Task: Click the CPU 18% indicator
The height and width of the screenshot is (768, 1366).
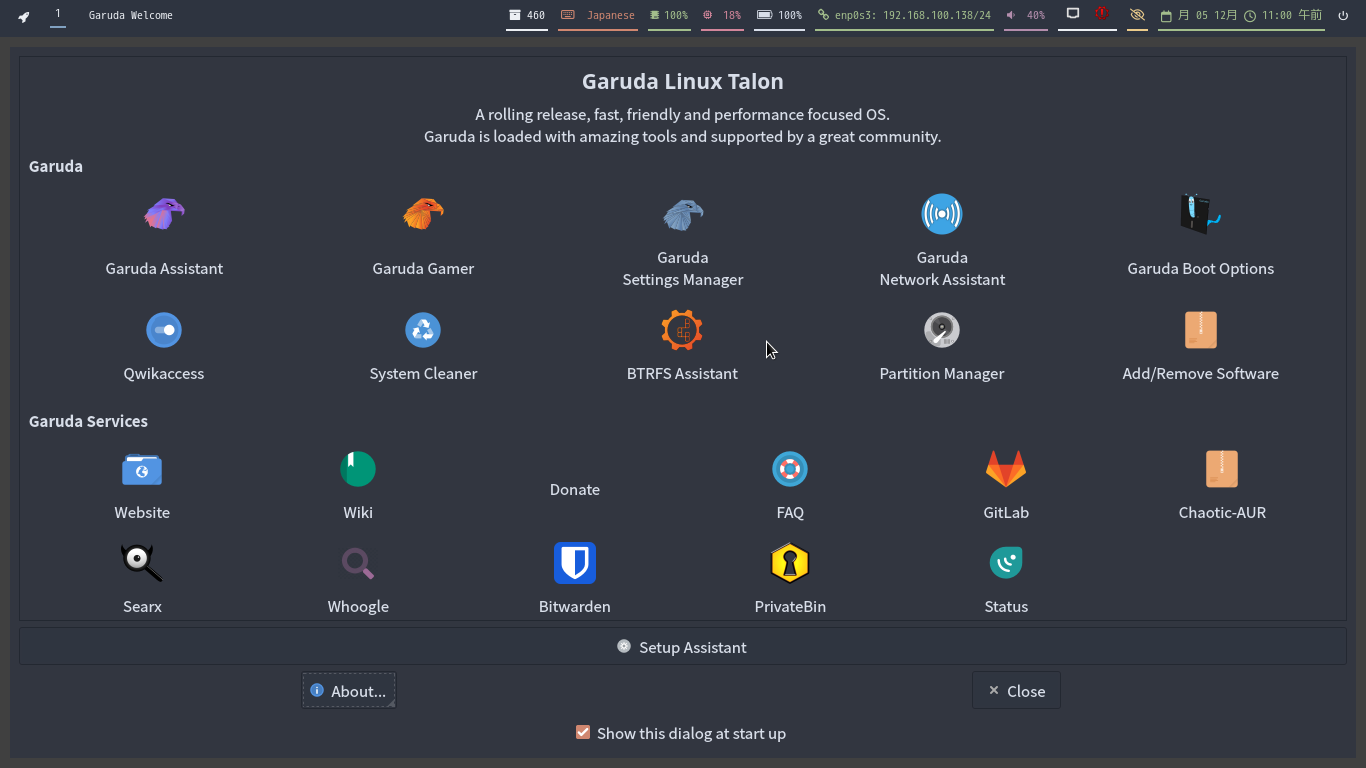Action: [x=722, y=16]
